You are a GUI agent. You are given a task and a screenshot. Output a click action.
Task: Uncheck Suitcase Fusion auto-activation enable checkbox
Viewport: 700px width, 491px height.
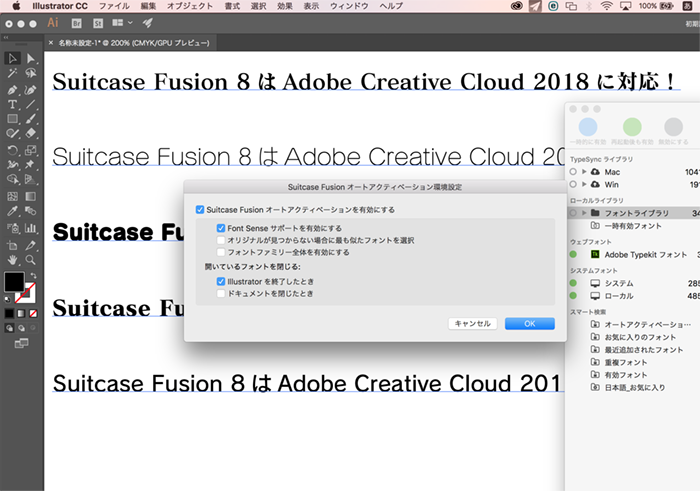point(200,209)
